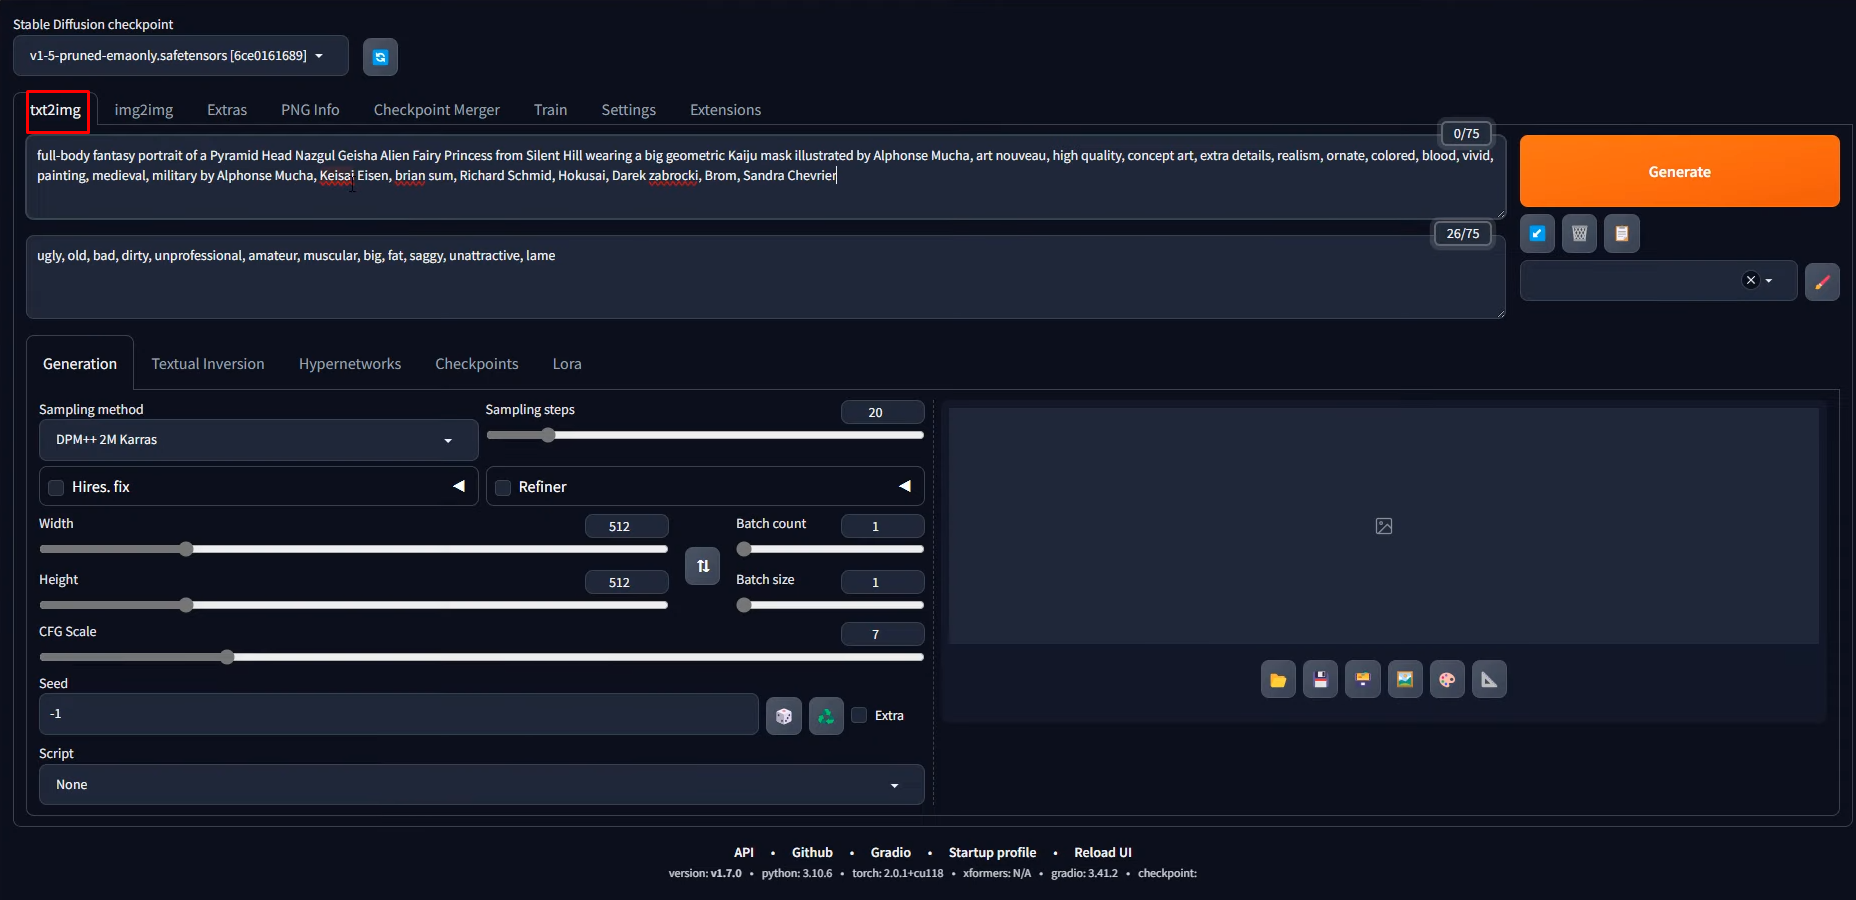This screenshot has height=900, width=1856.
Task: Send the image to the Extras tab
Action: tap(1489, 680)
